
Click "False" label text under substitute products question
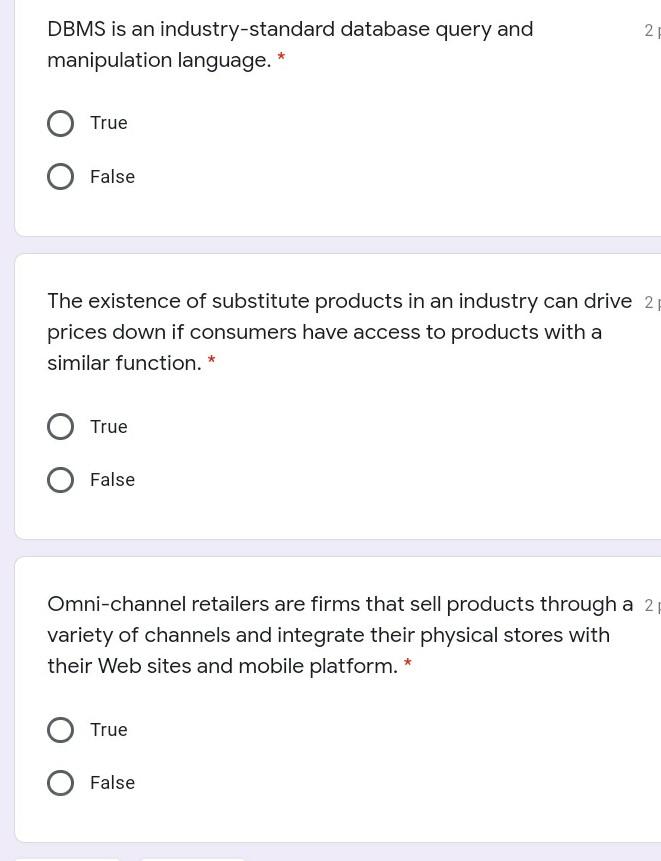tap(112, 480)
